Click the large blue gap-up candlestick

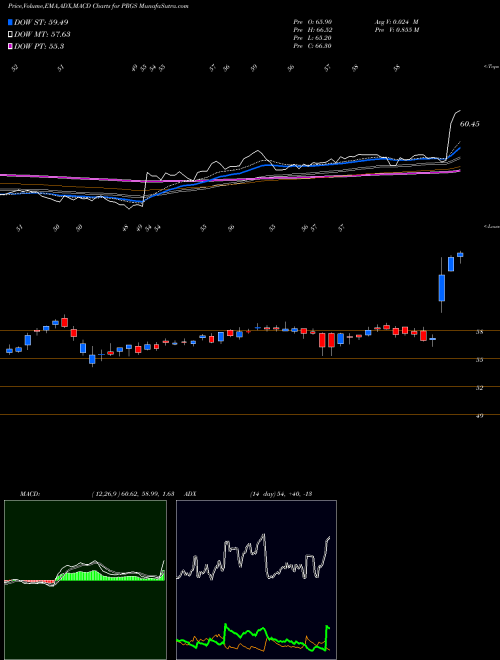point(441,287)
